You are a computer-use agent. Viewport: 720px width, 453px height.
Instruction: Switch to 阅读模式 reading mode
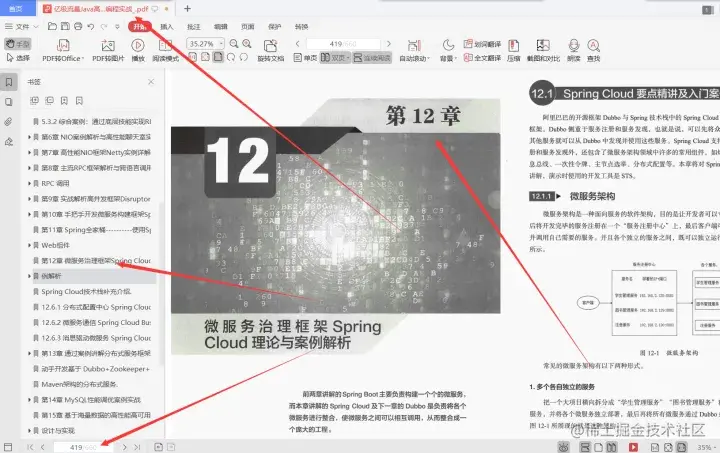(x=165, y=50)
